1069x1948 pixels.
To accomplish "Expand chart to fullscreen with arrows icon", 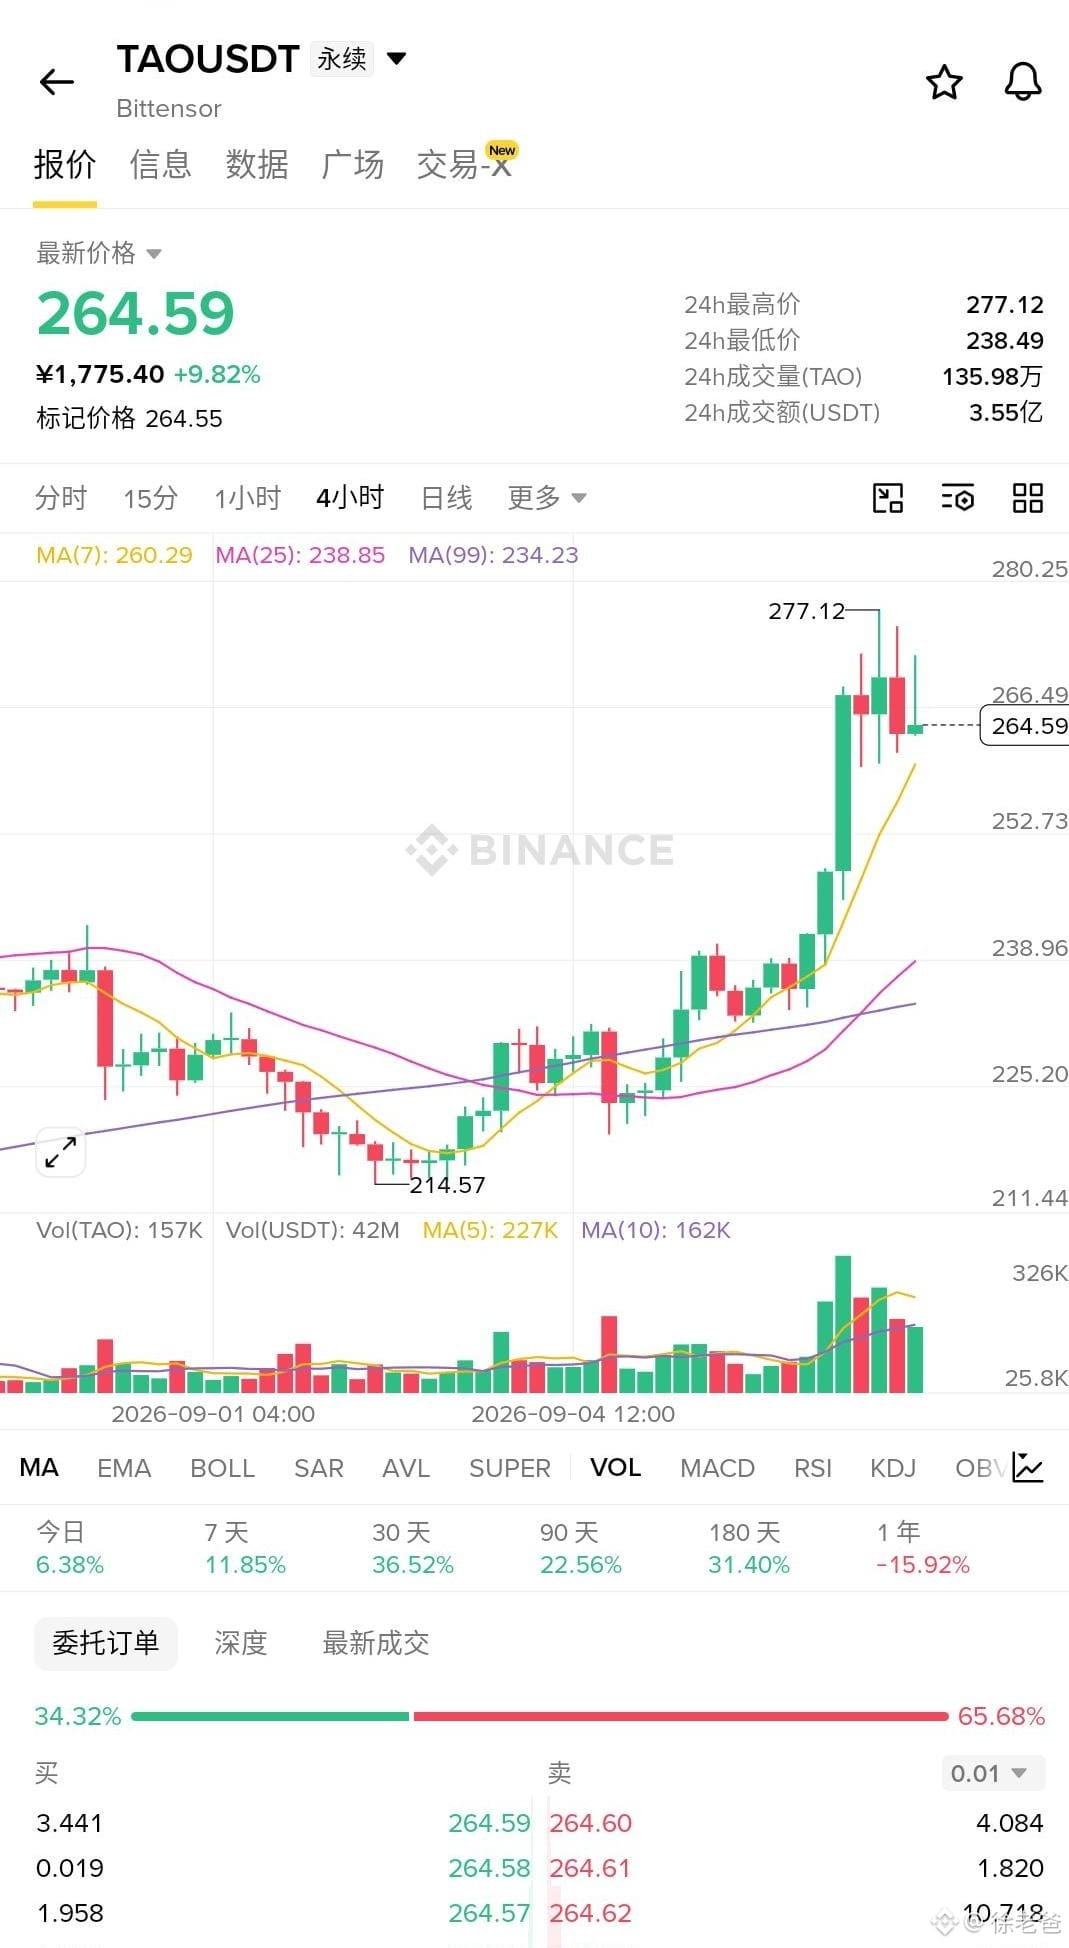I will (x=61, y=1152).
